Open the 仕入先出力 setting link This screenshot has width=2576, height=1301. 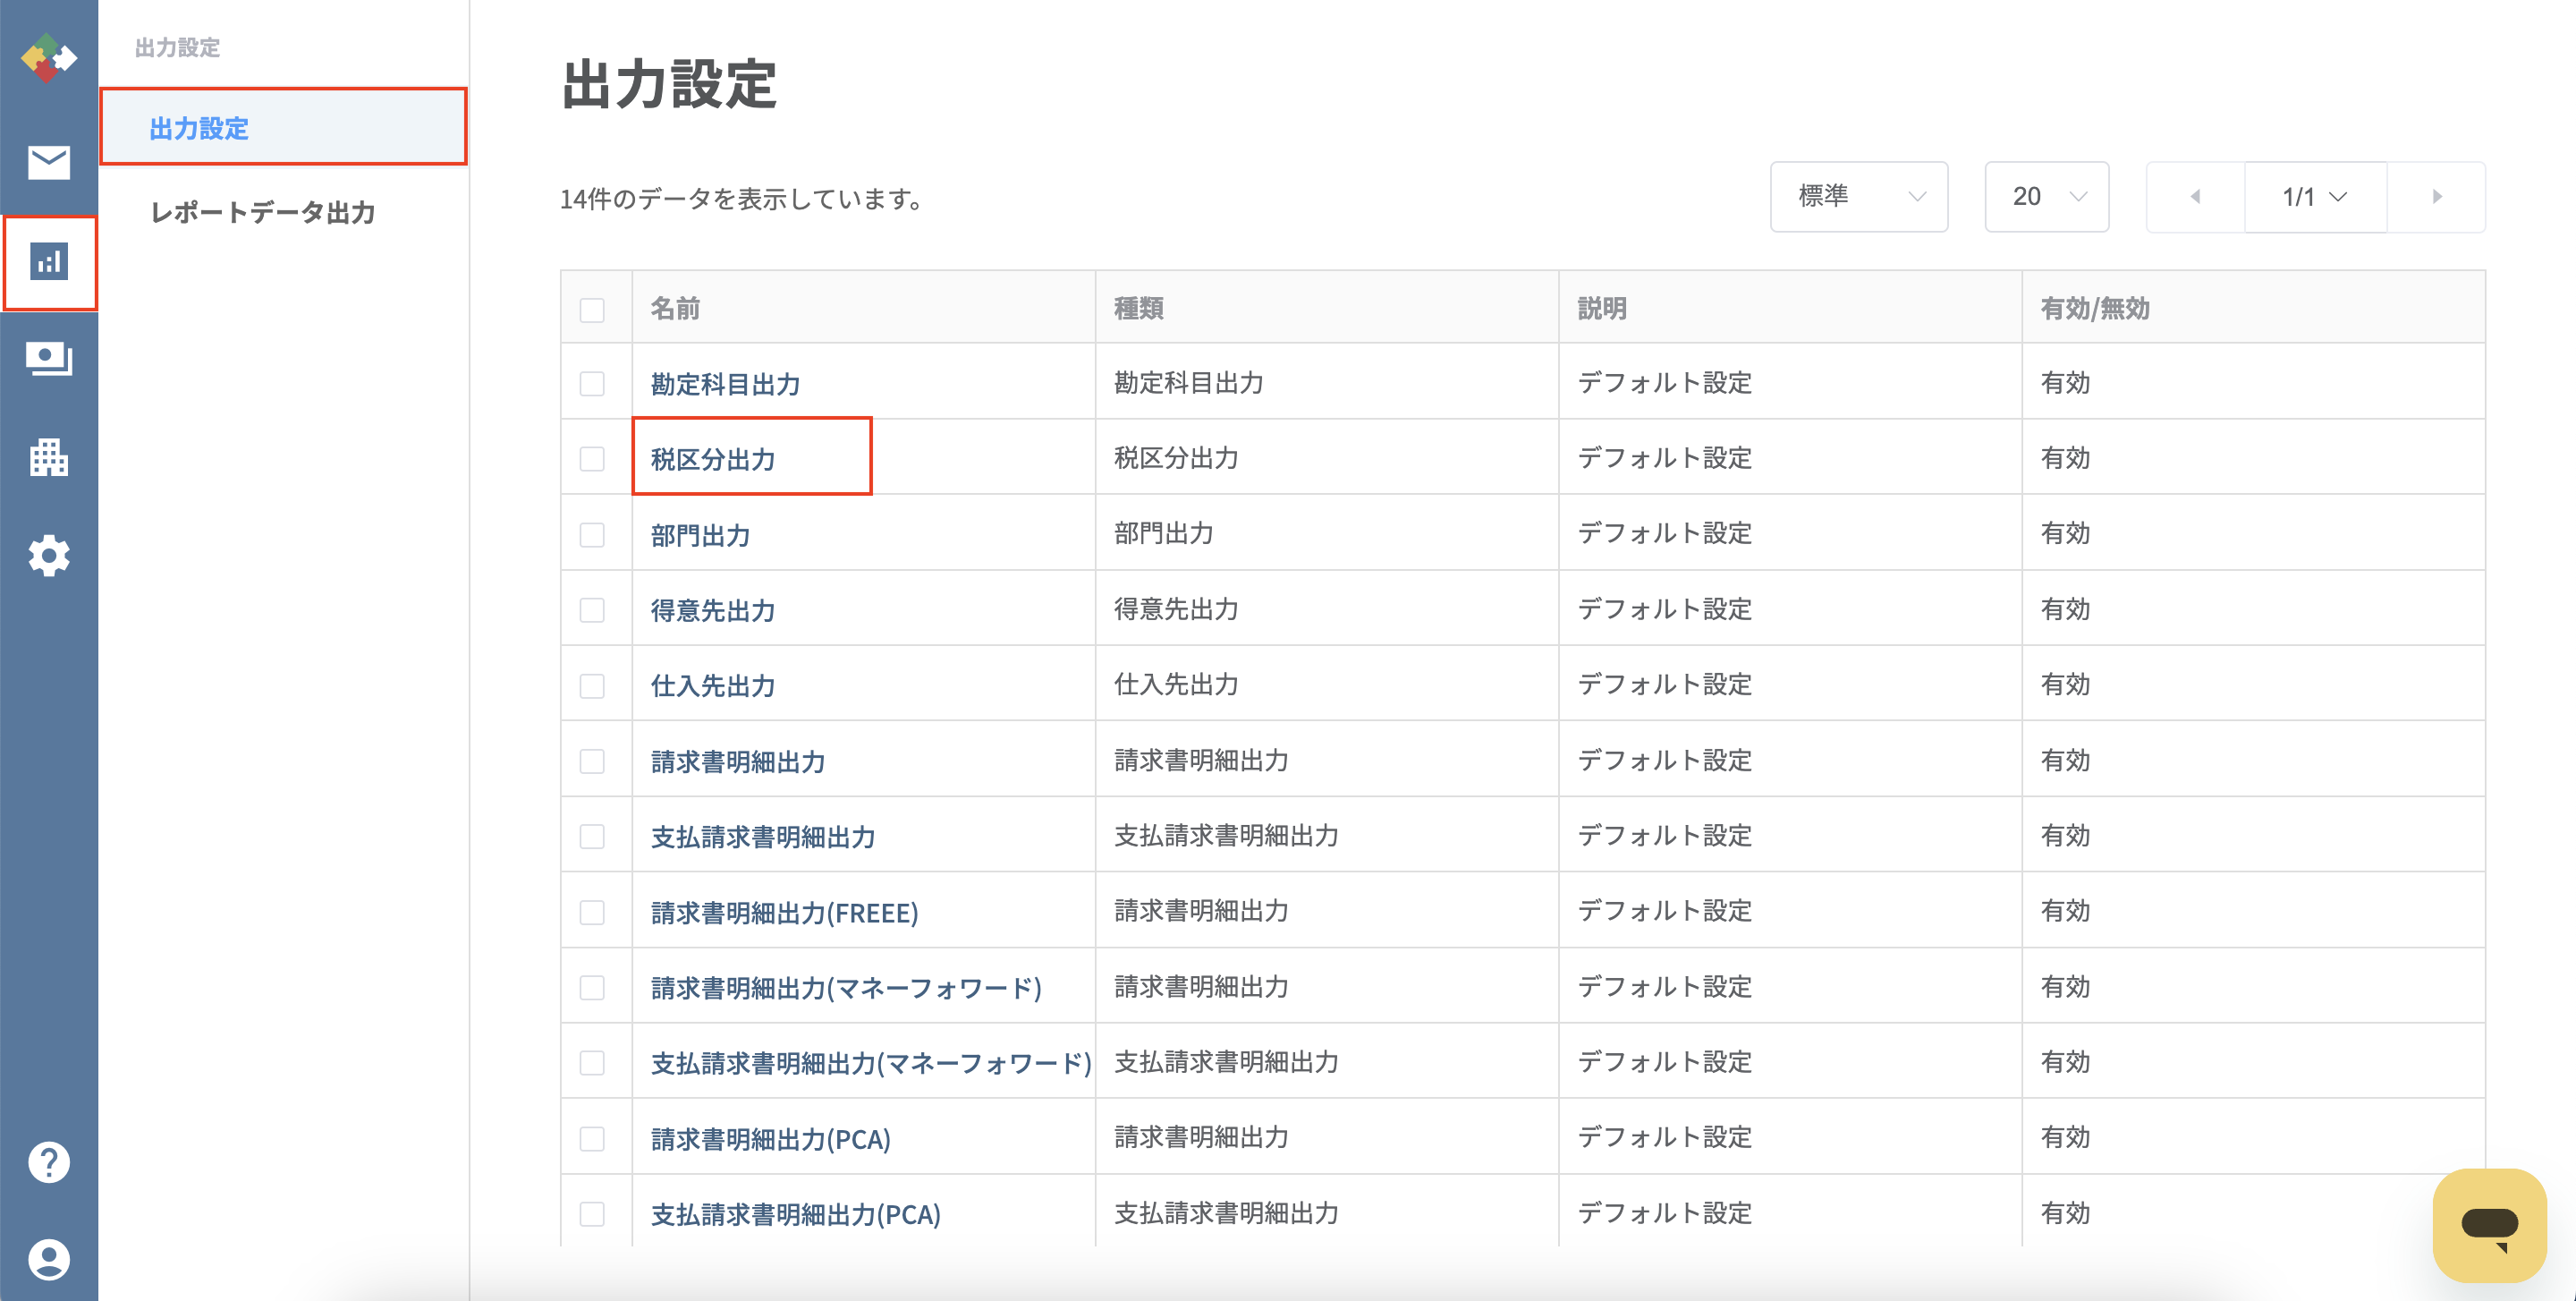(x=713, y=686)
